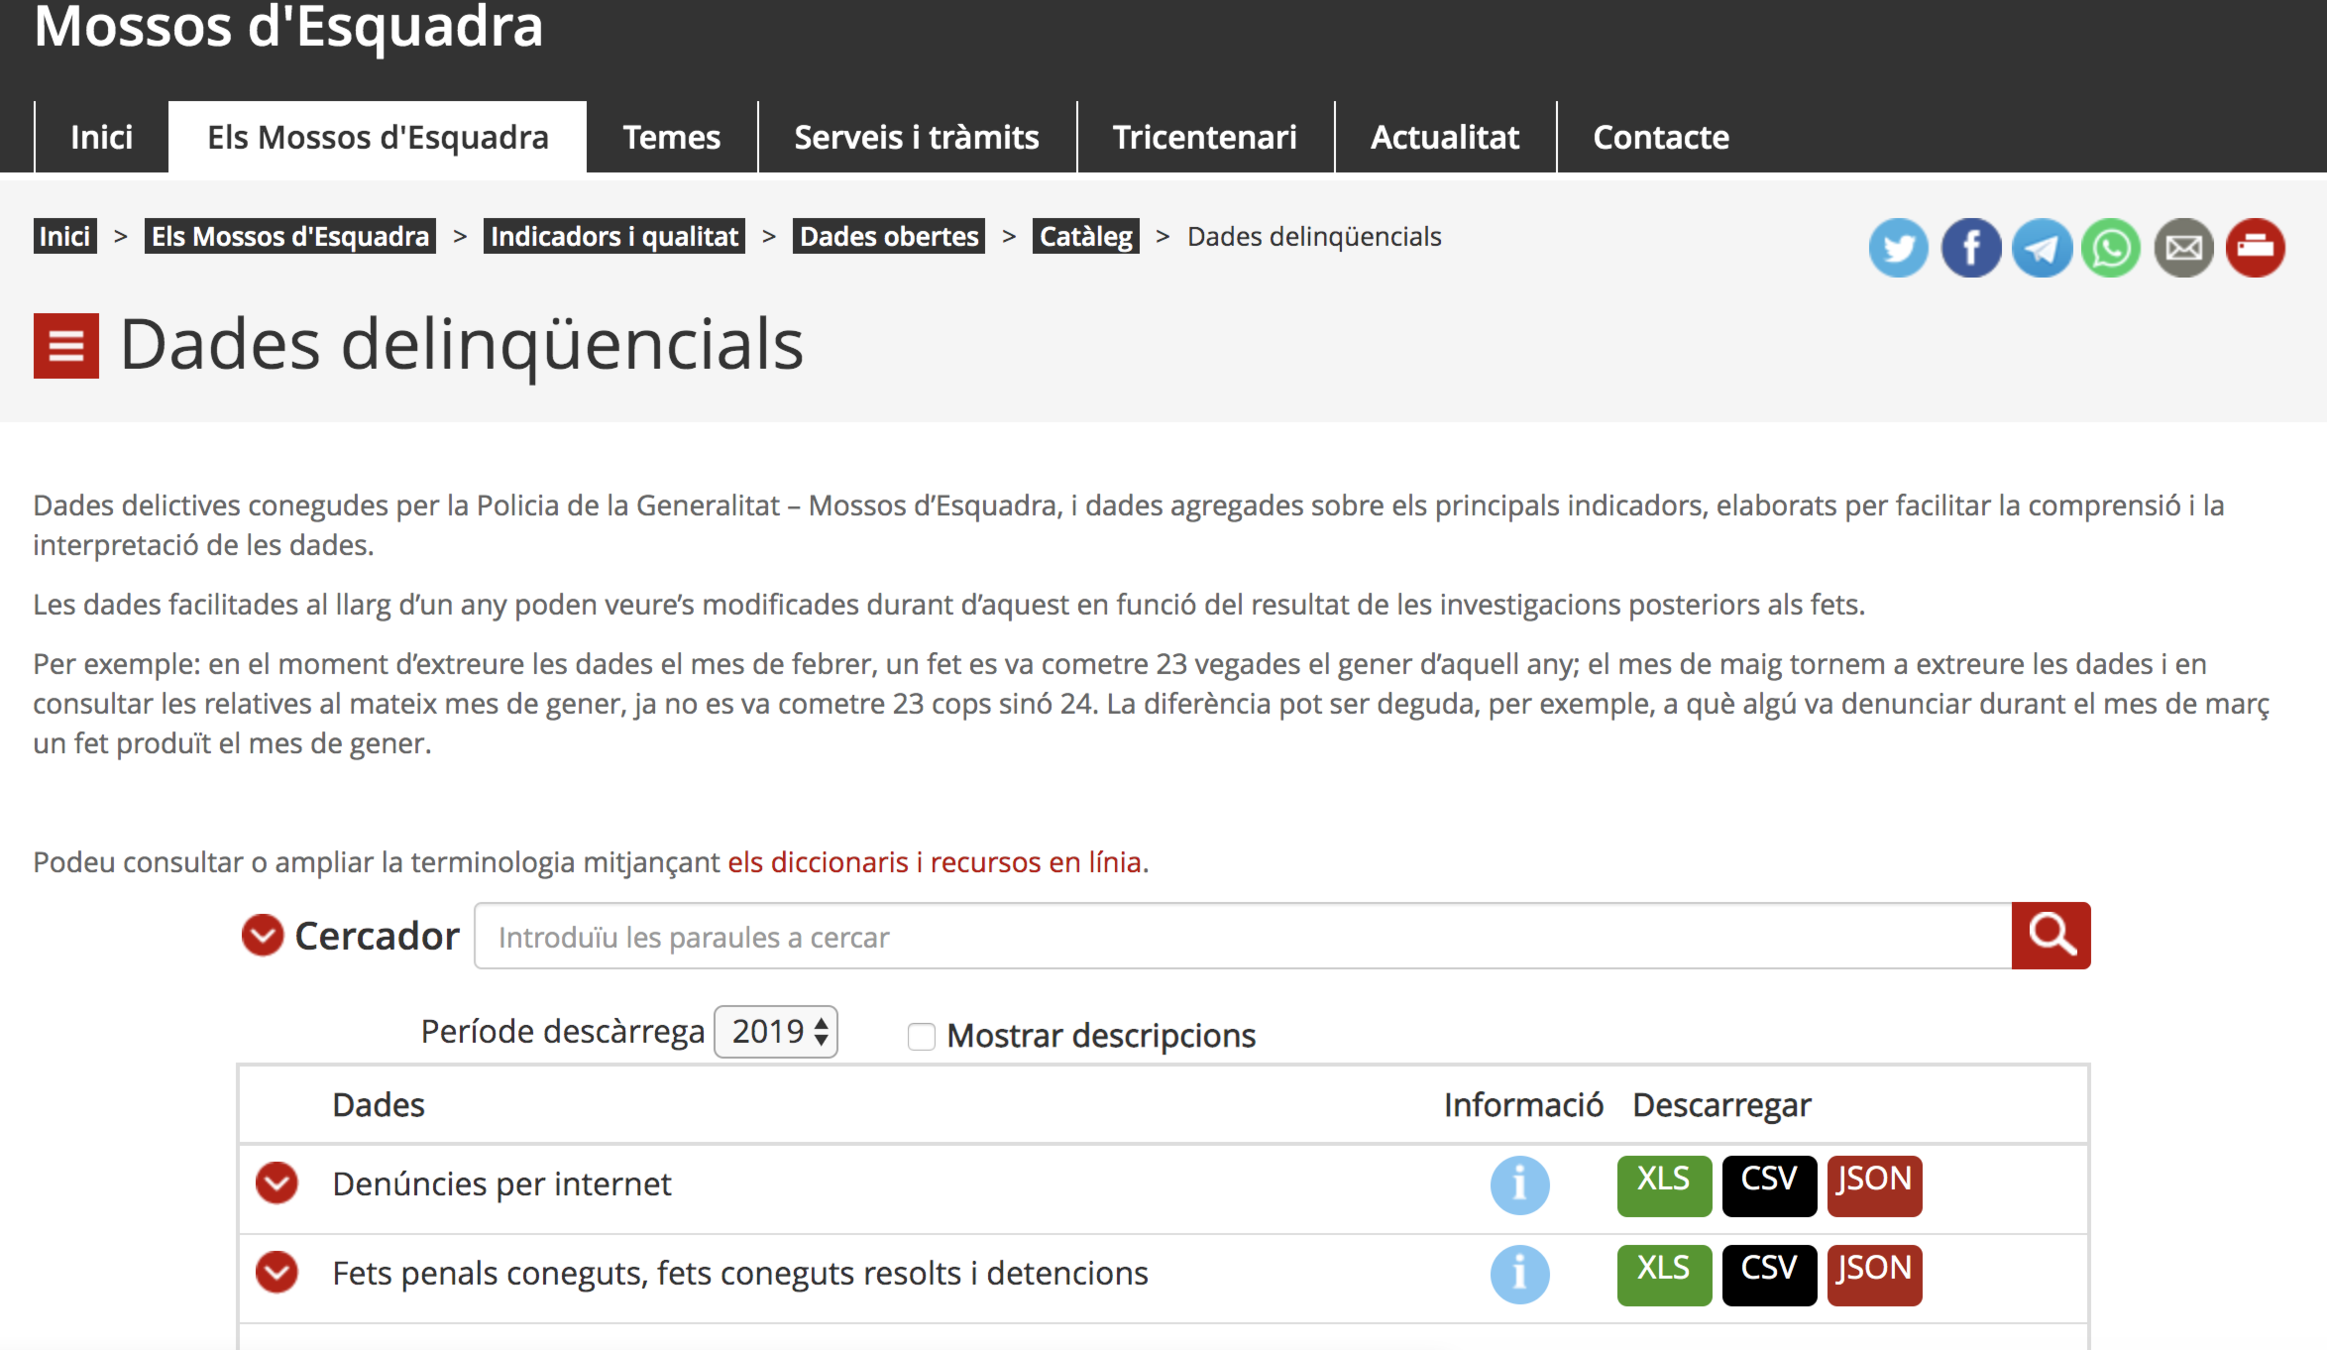Enable Mostrar descripcions checkbox
Screen dimensions: 2327x1350
click(921, 1036)
